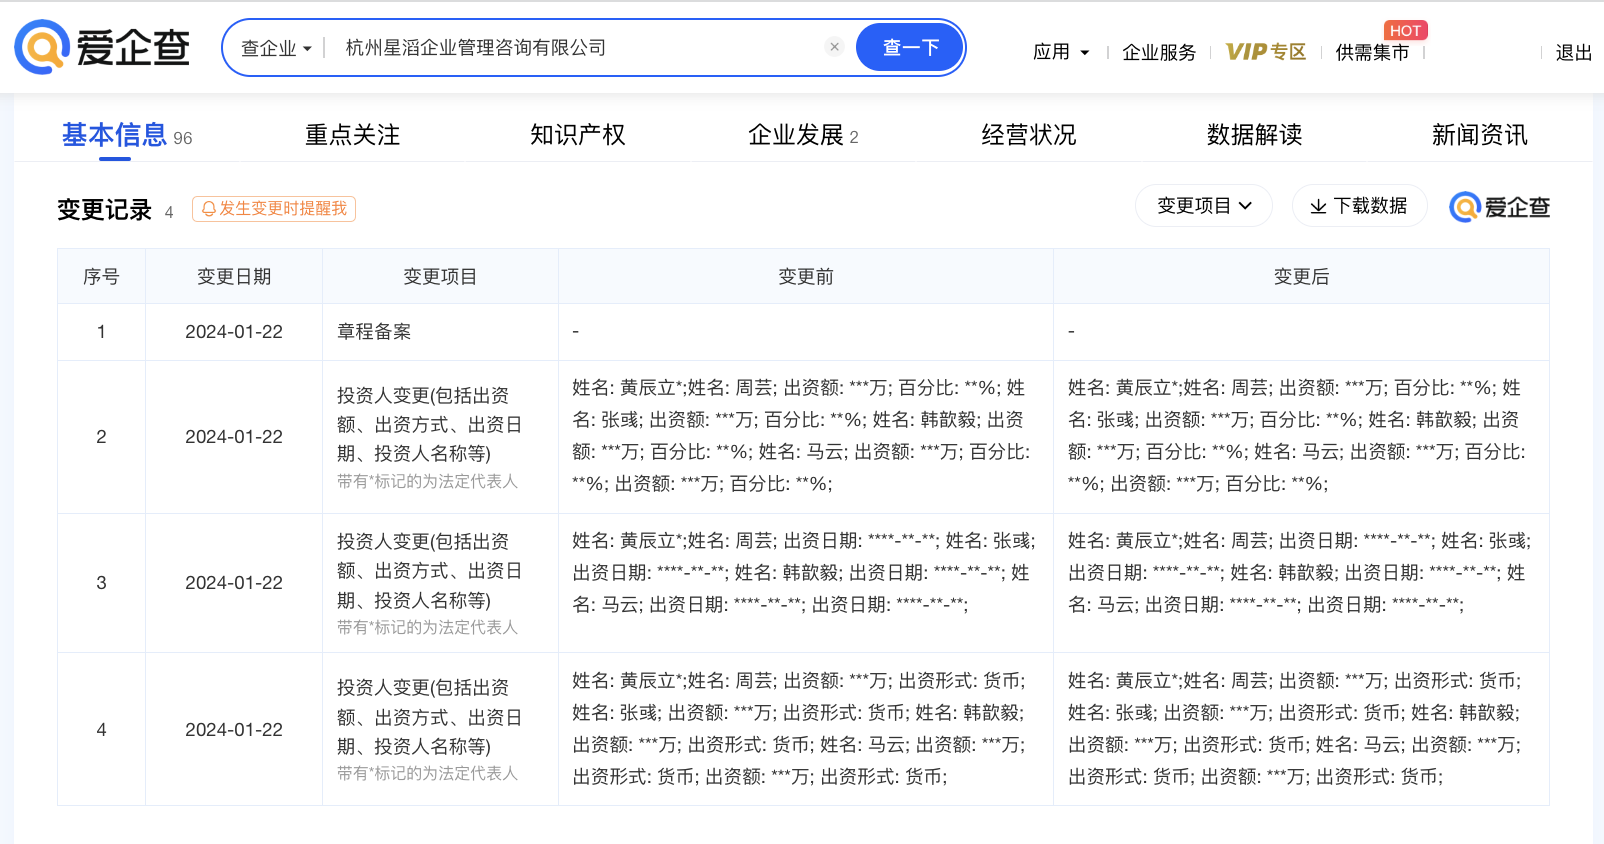This screenshot has height=844, width=1604.
Task: Click the 变更前 column header
Action: click(x=806, y=277)
